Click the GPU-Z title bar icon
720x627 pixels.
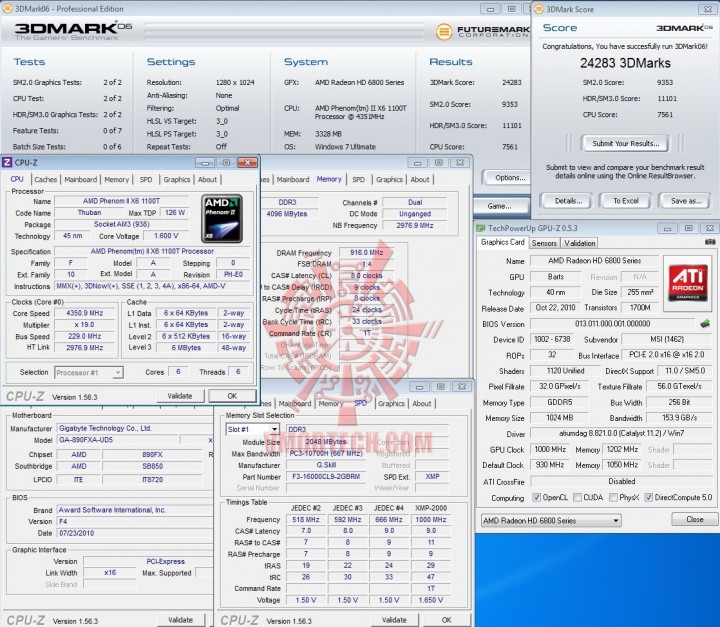click(x=481, y=228)
